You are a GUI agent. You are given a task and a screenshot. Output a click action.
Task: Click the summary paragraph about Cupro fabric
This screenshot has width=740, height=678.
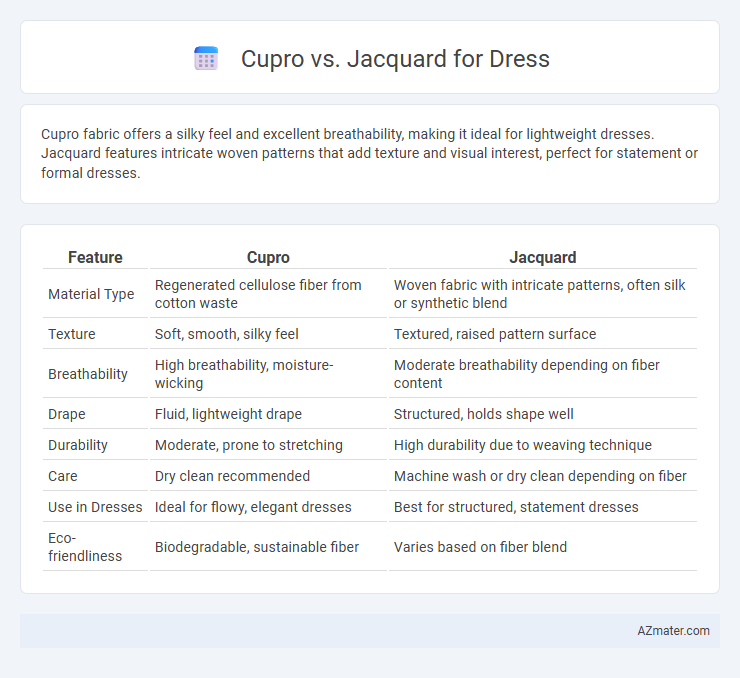pyautogui.click(x=370, y=153)
